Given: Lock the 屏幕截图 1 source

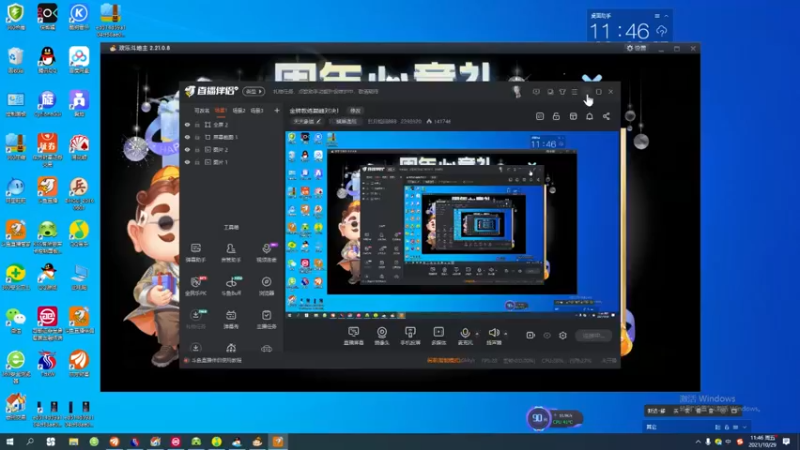Looking at the screenshot, I should (x=197, y=137).
